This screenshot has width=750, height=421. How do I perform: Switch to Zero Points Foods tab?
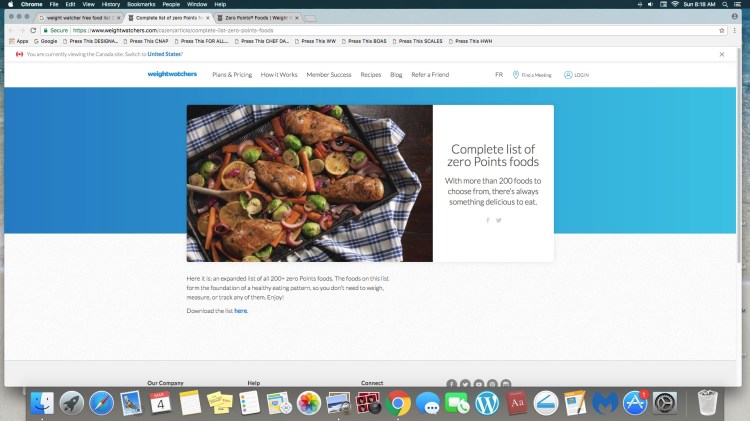[x=258, y=18]
